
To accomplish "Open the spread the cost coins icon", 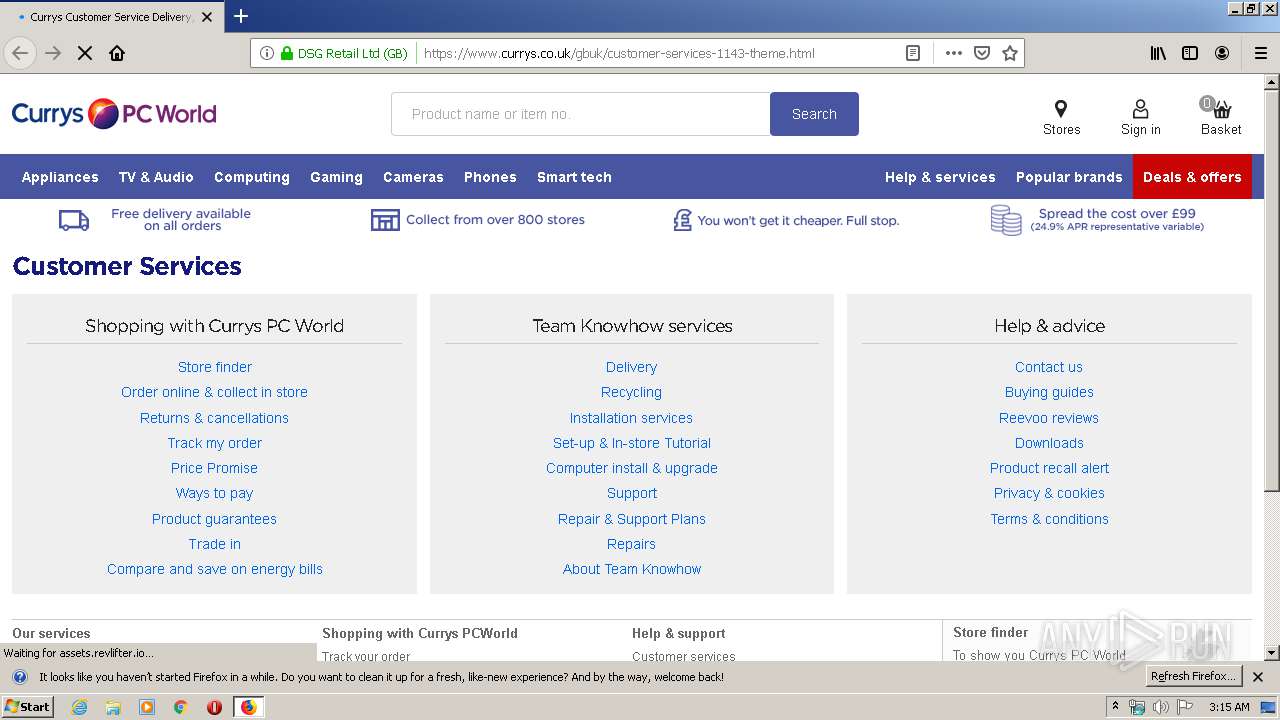I will pyautogui.click(x=1005, y=220).
